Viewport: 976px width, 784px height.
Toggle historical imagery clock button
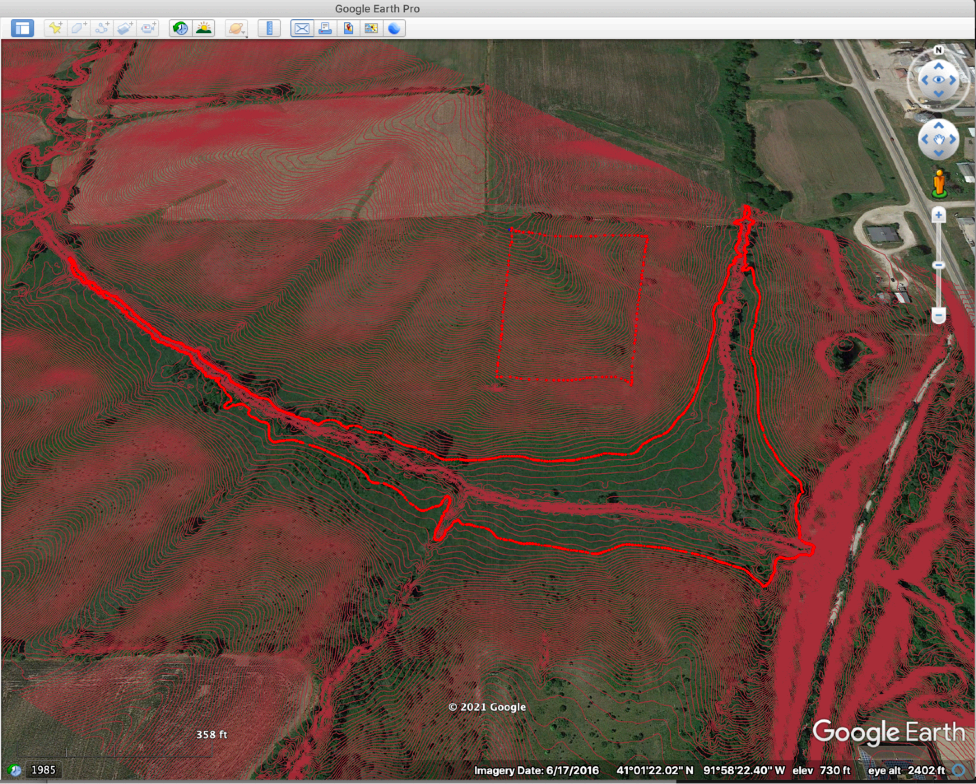click(x=180, y=28)
